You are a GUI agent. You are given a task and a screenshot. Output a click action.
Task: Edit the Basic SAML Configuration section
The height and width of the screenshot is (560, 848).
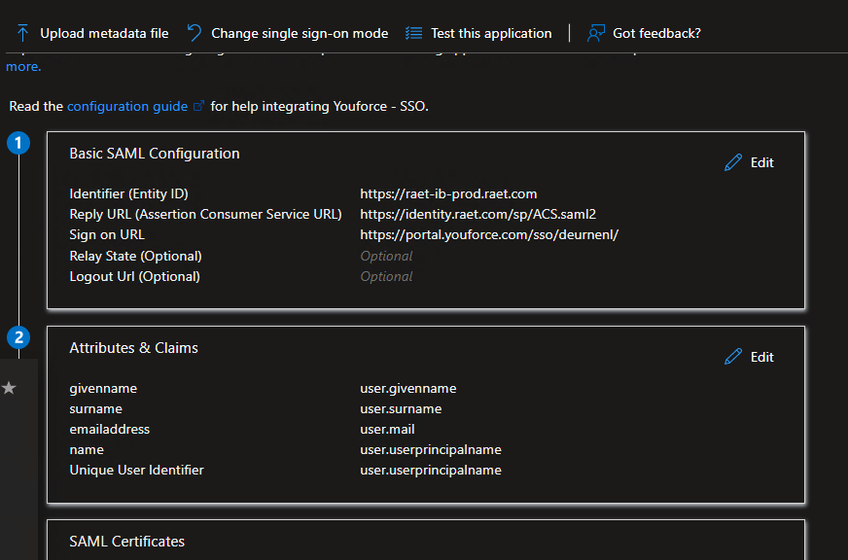click(761, 162)
